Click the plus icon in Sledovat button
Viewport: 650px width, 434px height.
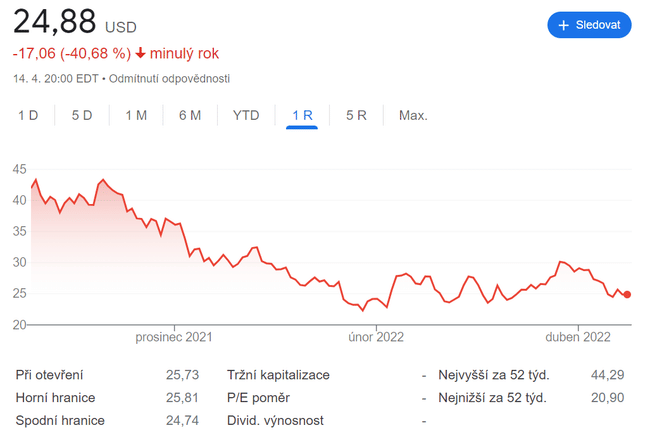564,25
